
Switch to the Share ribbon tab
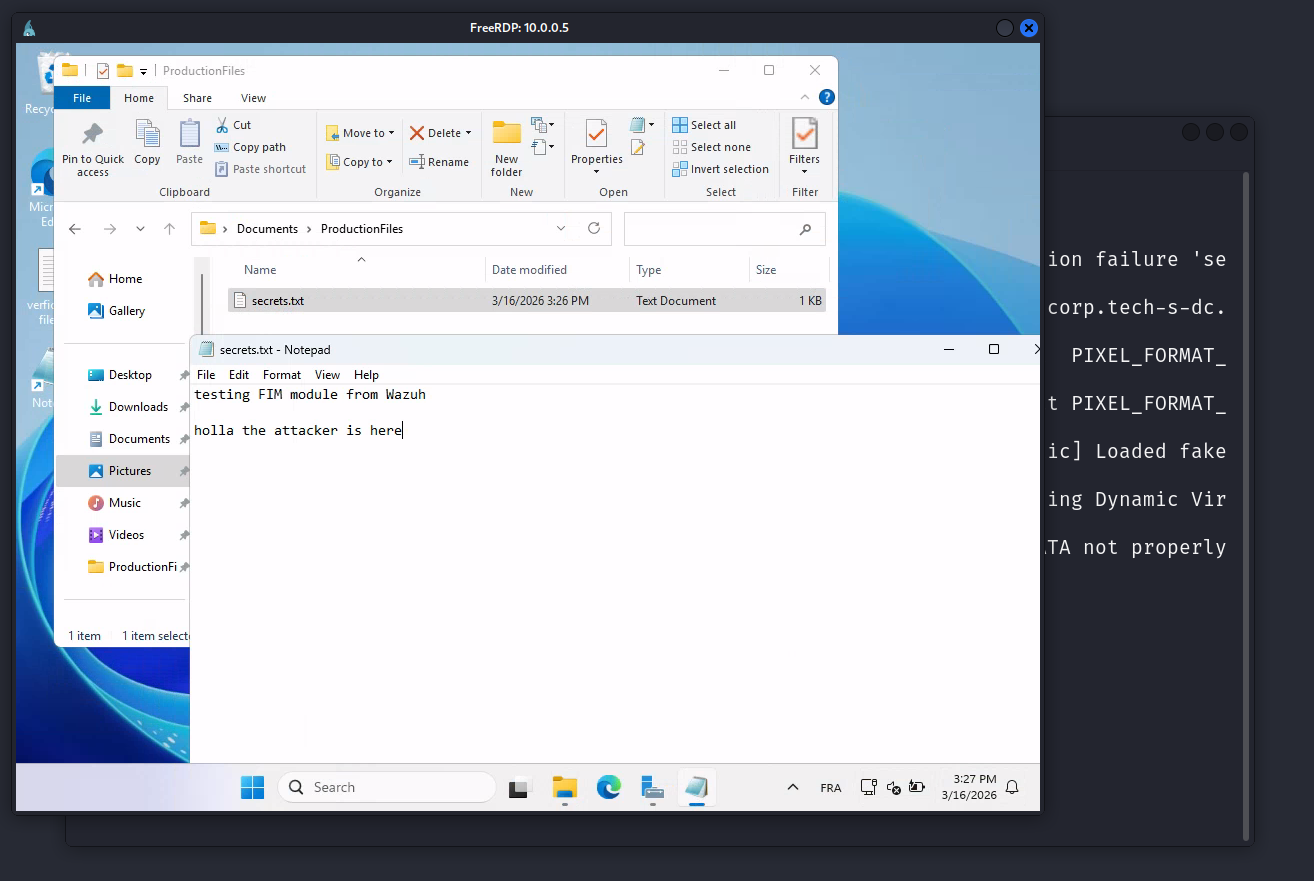click(197, 98)
